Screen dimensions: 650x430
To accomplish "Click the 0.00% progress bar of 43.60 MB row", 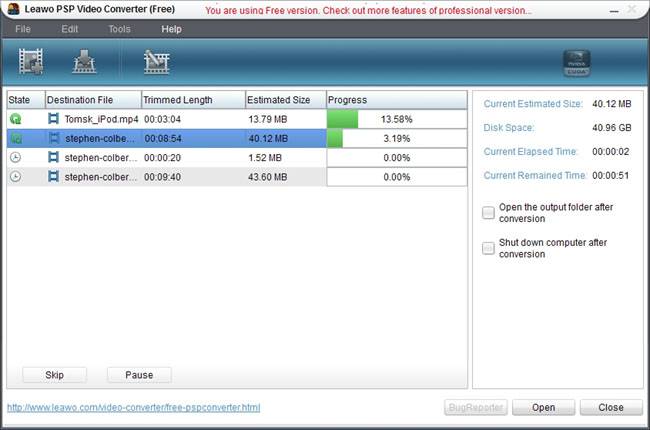I will pos(397,177).
